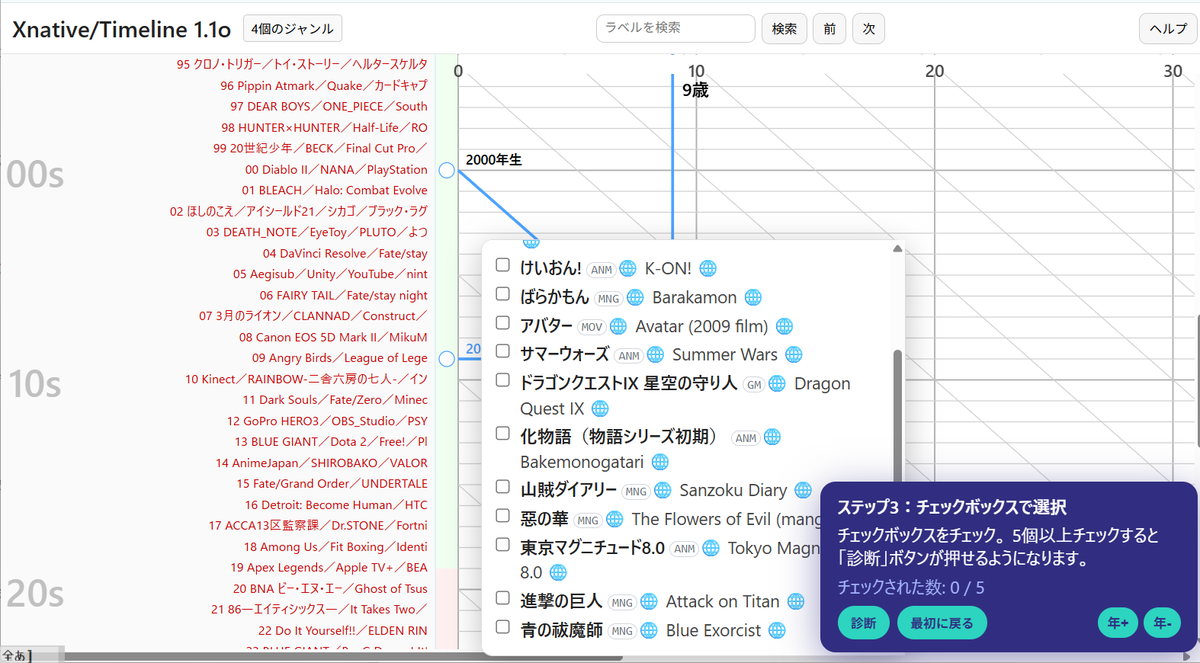
Task: Select row 11 Dark Souls／Fate/Zero
Action: pos(335,400)
